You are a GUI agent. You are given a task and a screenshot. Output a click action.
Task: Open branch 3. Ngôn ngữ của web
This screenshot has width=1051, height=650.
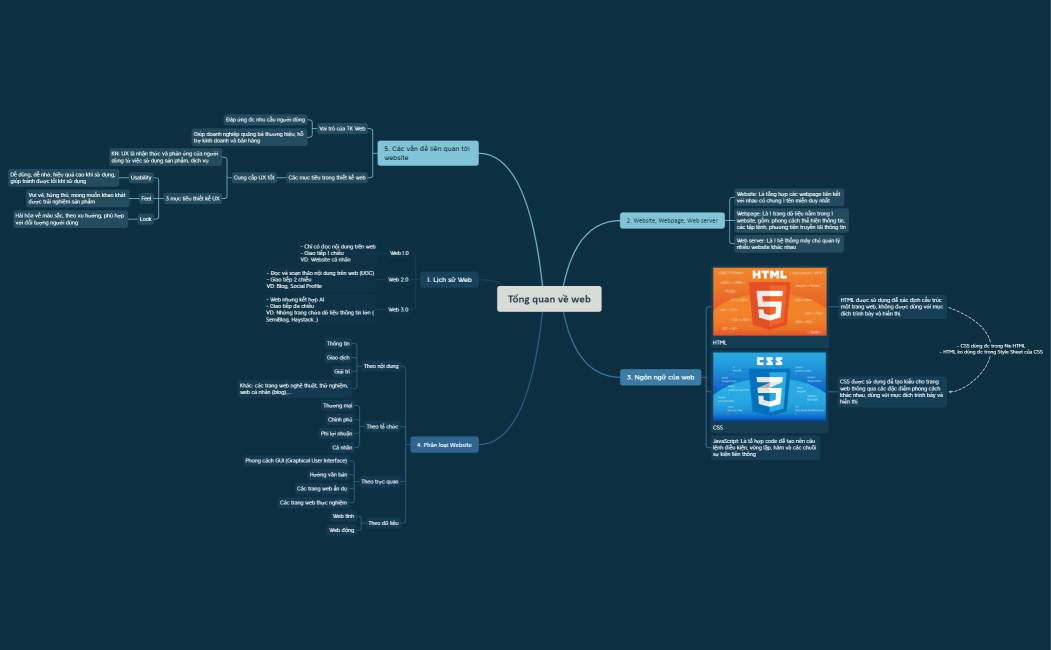(659, 377)
